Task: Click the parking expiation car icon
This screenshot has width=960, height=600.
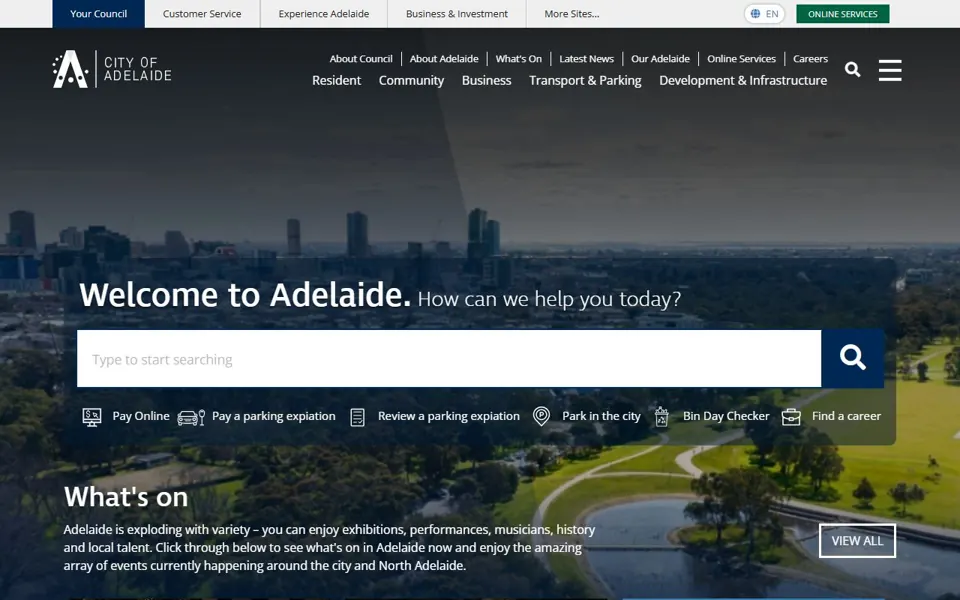Action: pyautogui.click(x=191, y=418)
